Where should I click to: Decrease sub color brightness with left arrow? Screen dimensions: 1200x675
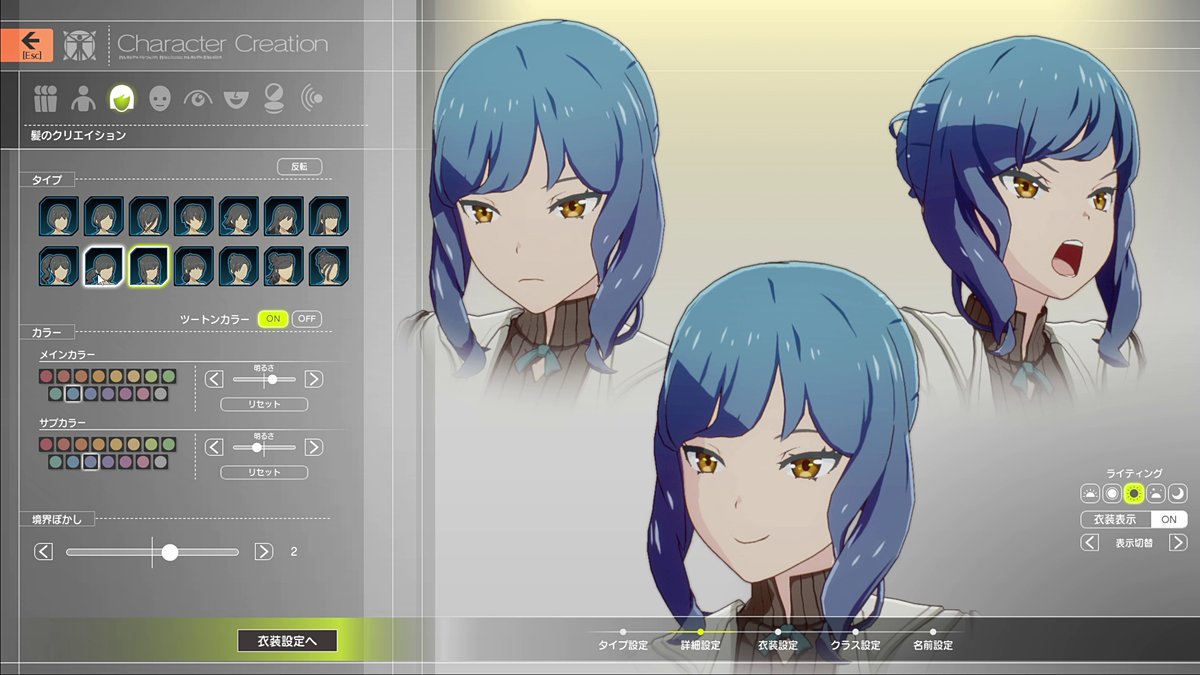(214, 447)
